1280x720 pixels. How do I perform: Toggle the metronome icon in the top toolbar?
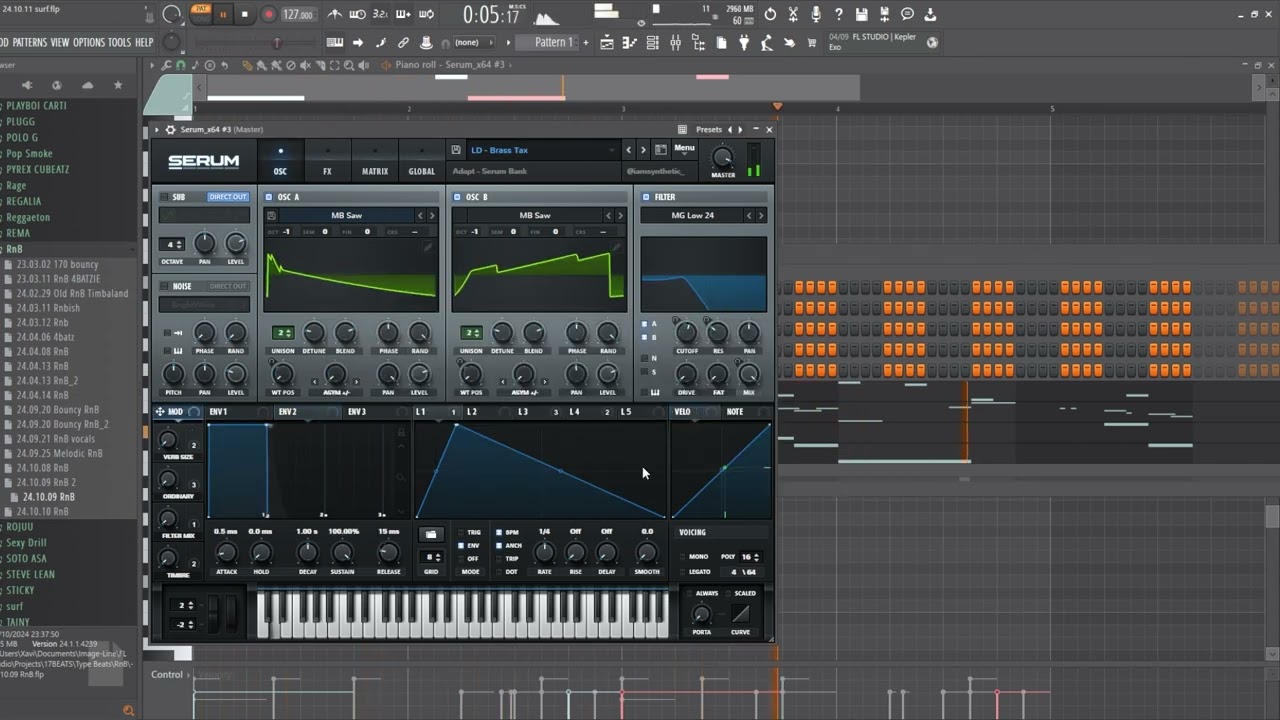335,14
